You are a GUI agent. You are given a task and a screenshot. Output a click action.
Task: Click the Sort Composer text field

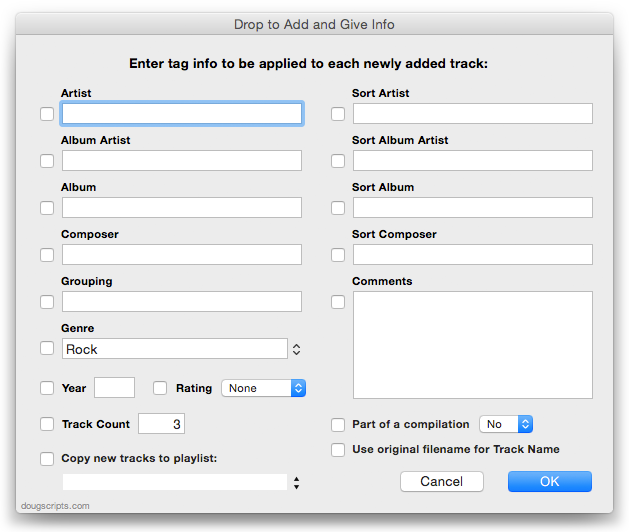coord(473,254)
